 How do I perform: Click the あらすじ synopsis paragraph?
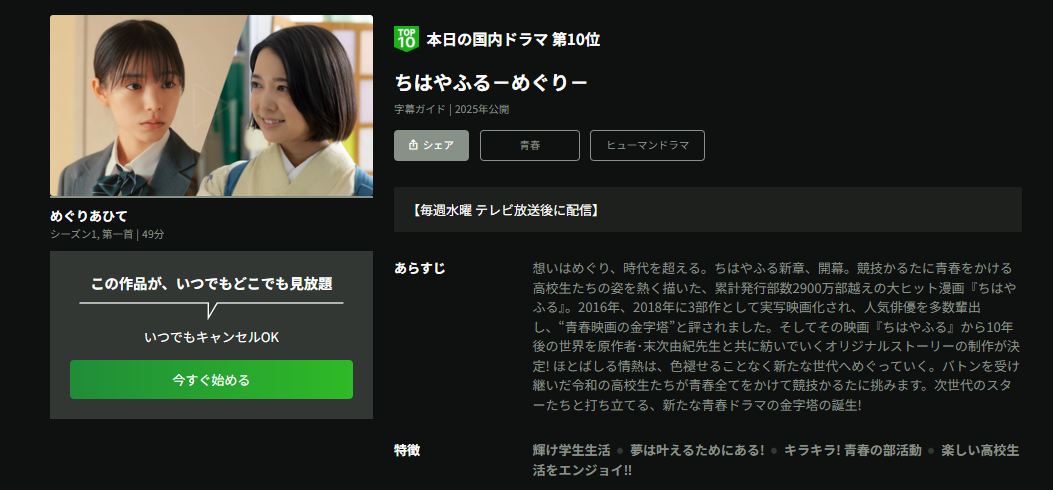point(776,337)
